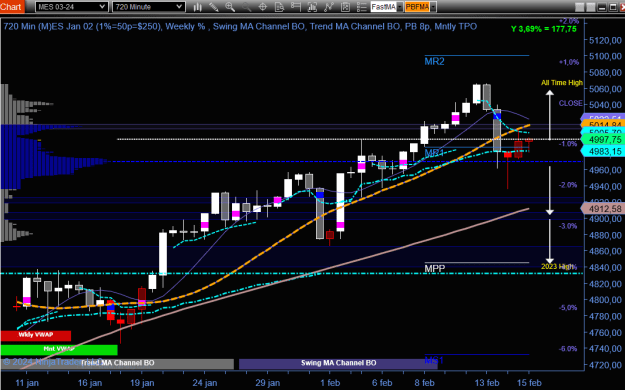Select the MPP pivot label
Image resolution: width=625 pixels, height=390 pixels.
pos(434,268)
